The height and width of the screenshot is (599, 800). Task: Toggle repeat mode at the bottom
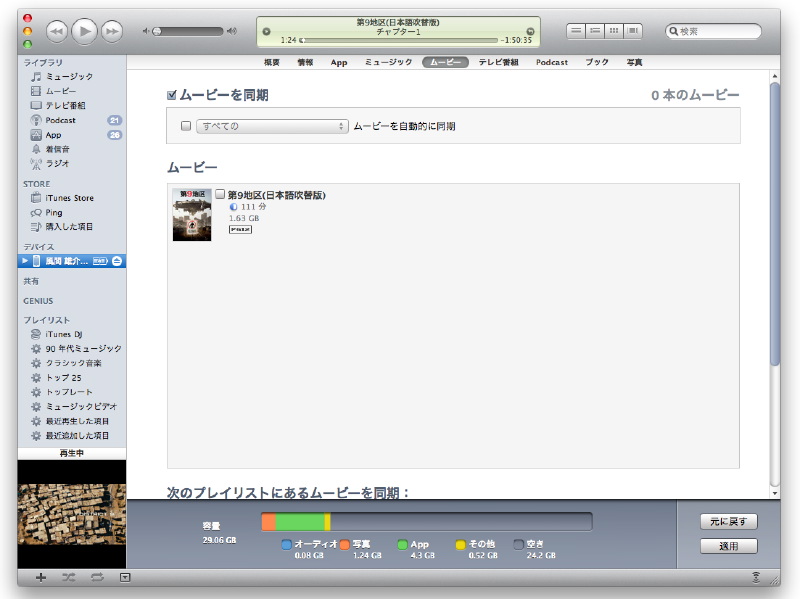[x=97, y=578]
